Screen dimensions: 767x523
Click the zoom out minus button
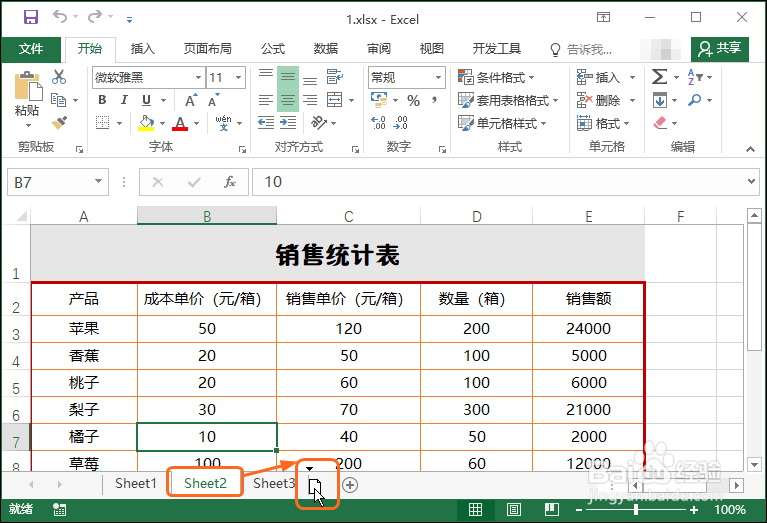[579, 510]
